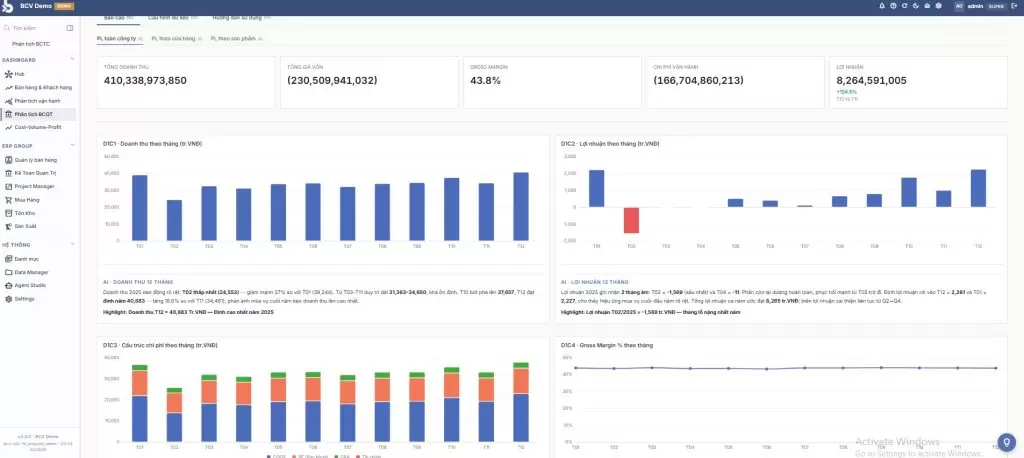Screen dimensions: 1024x458
Task: Select the PL toàn công ty tab
Action: (x=118, y=39)
